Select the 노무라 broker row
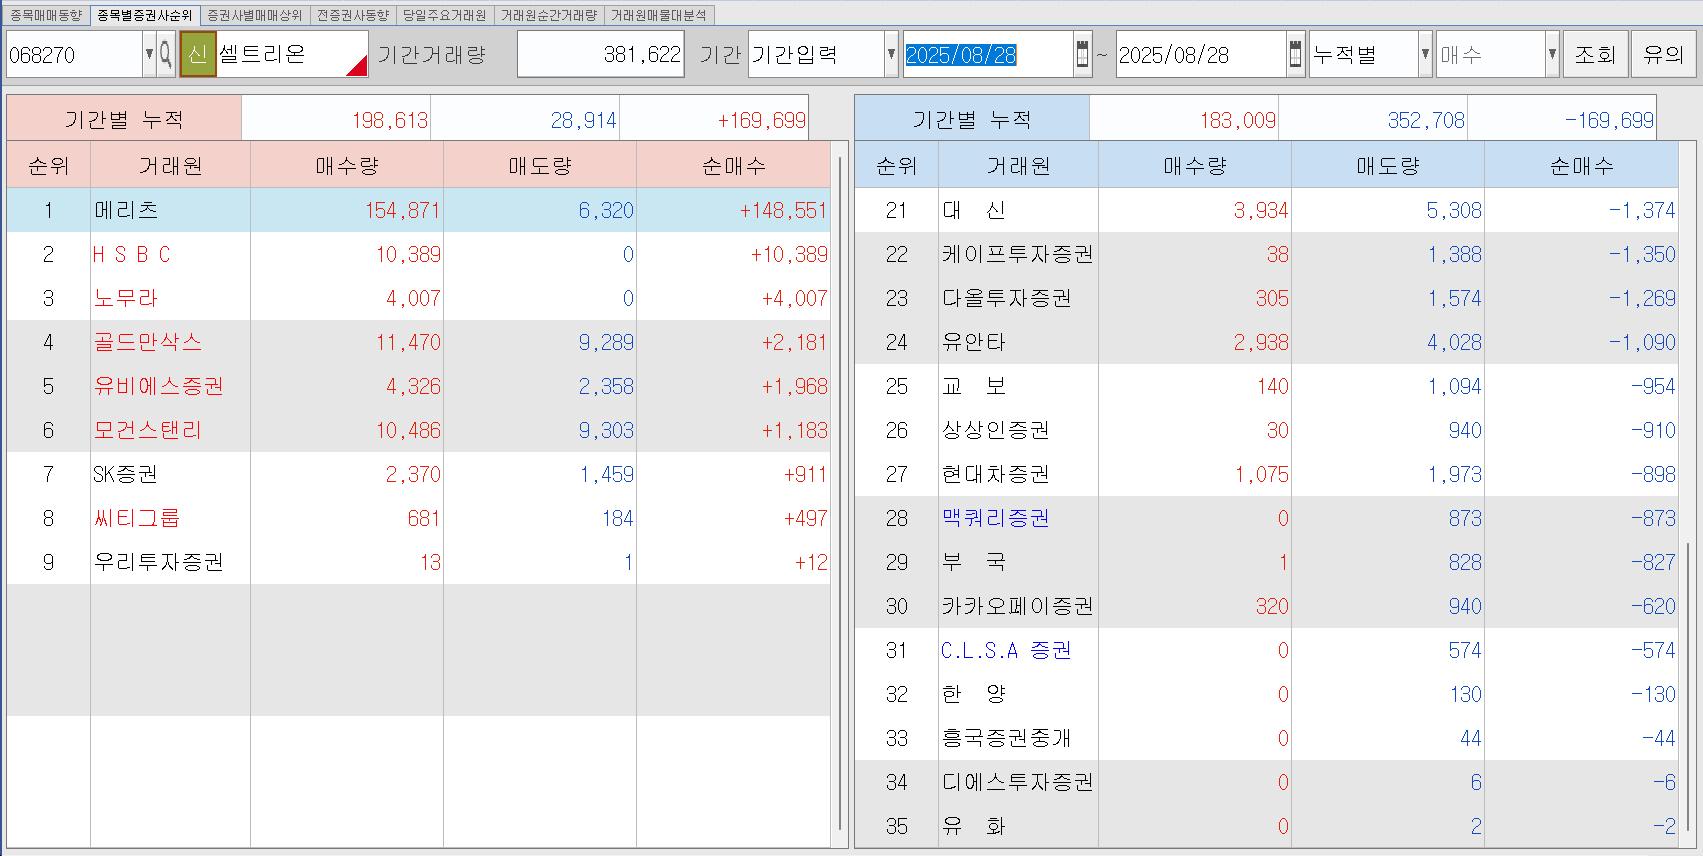This screenshot has height=856, width=1703. click(x=418, y=298)
